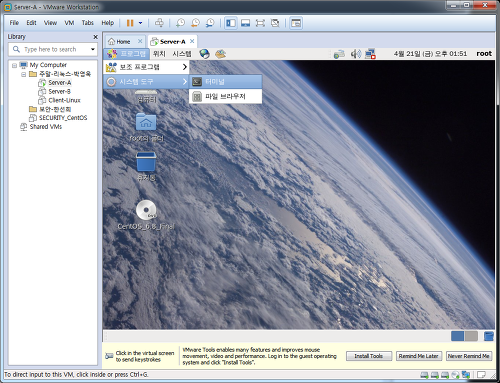The height and width of the screenshot is (383, 500).
Task: Click the guest volume speaker icon
Action: pos(356,54)
